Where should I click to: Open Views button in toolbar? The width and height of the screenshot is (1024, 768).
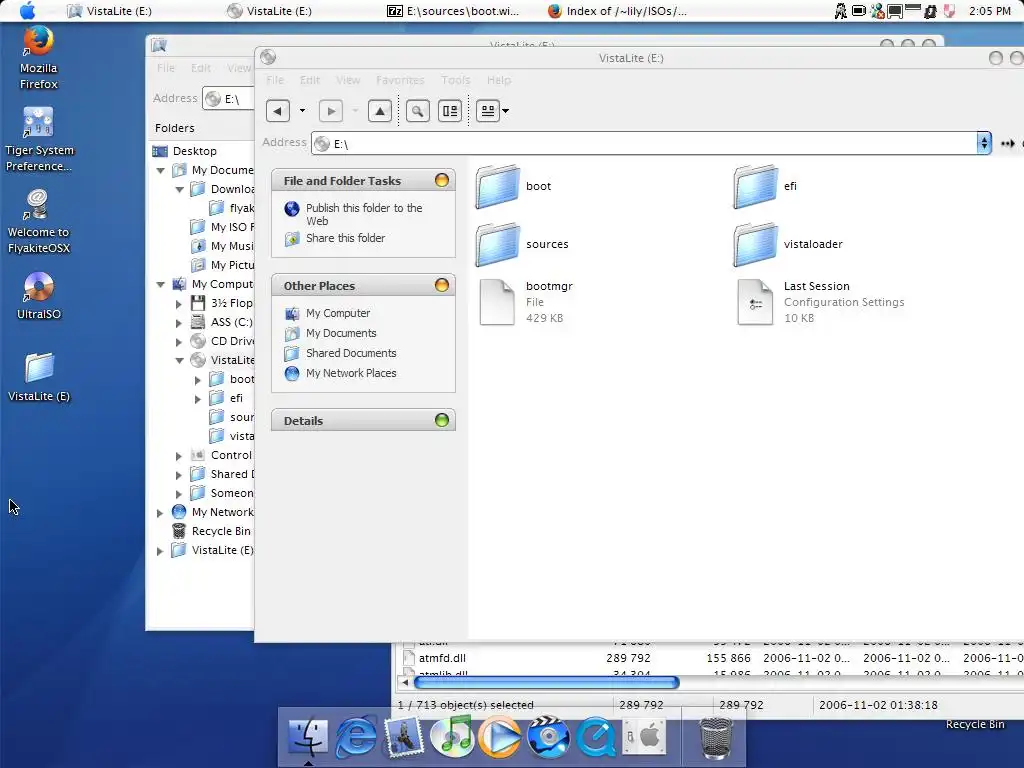click(488, 111)
